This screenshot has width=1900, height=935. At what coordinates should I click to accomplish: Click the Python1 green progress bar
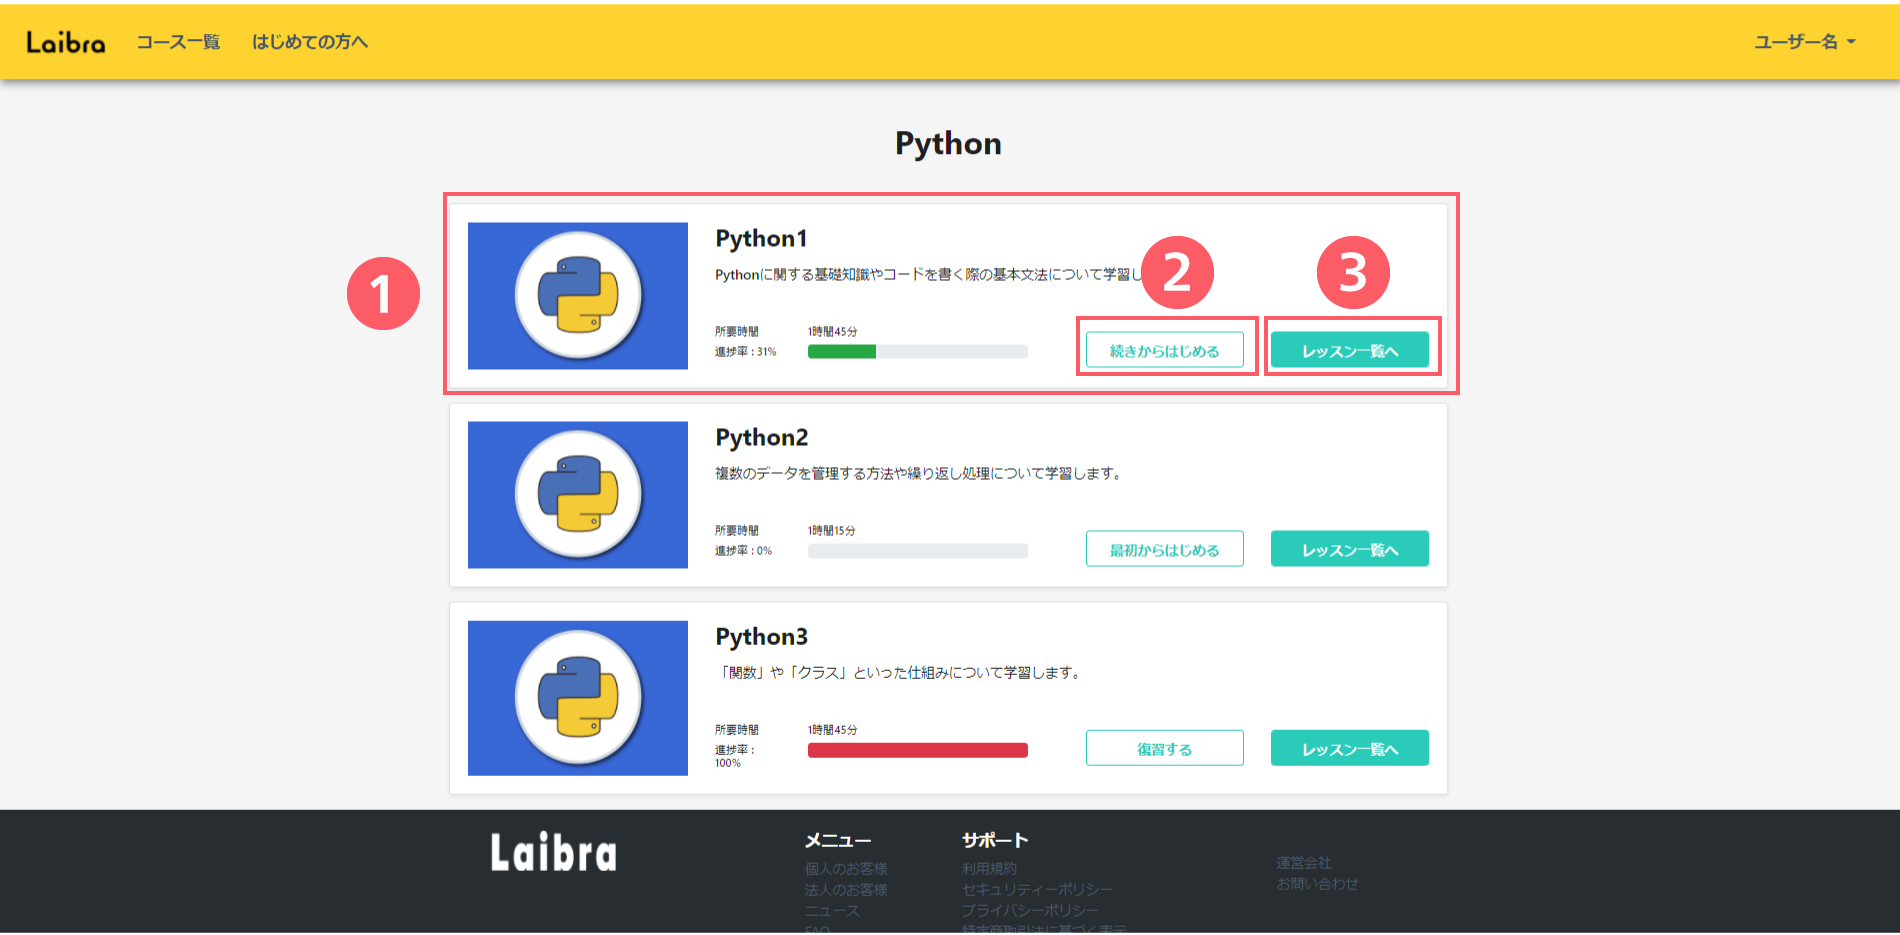click(842, 352)
